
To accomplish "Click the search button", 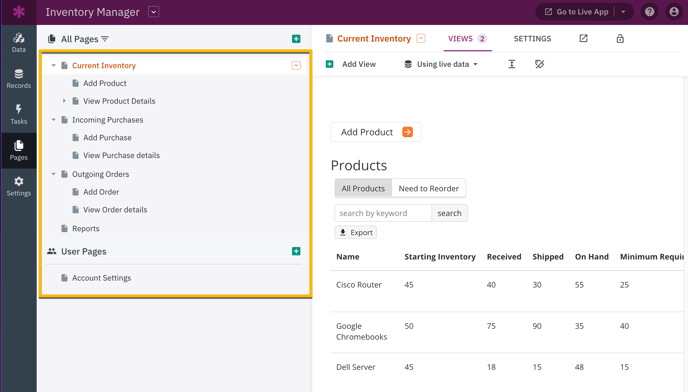I will pyautogui.click(x=449, y=213).
